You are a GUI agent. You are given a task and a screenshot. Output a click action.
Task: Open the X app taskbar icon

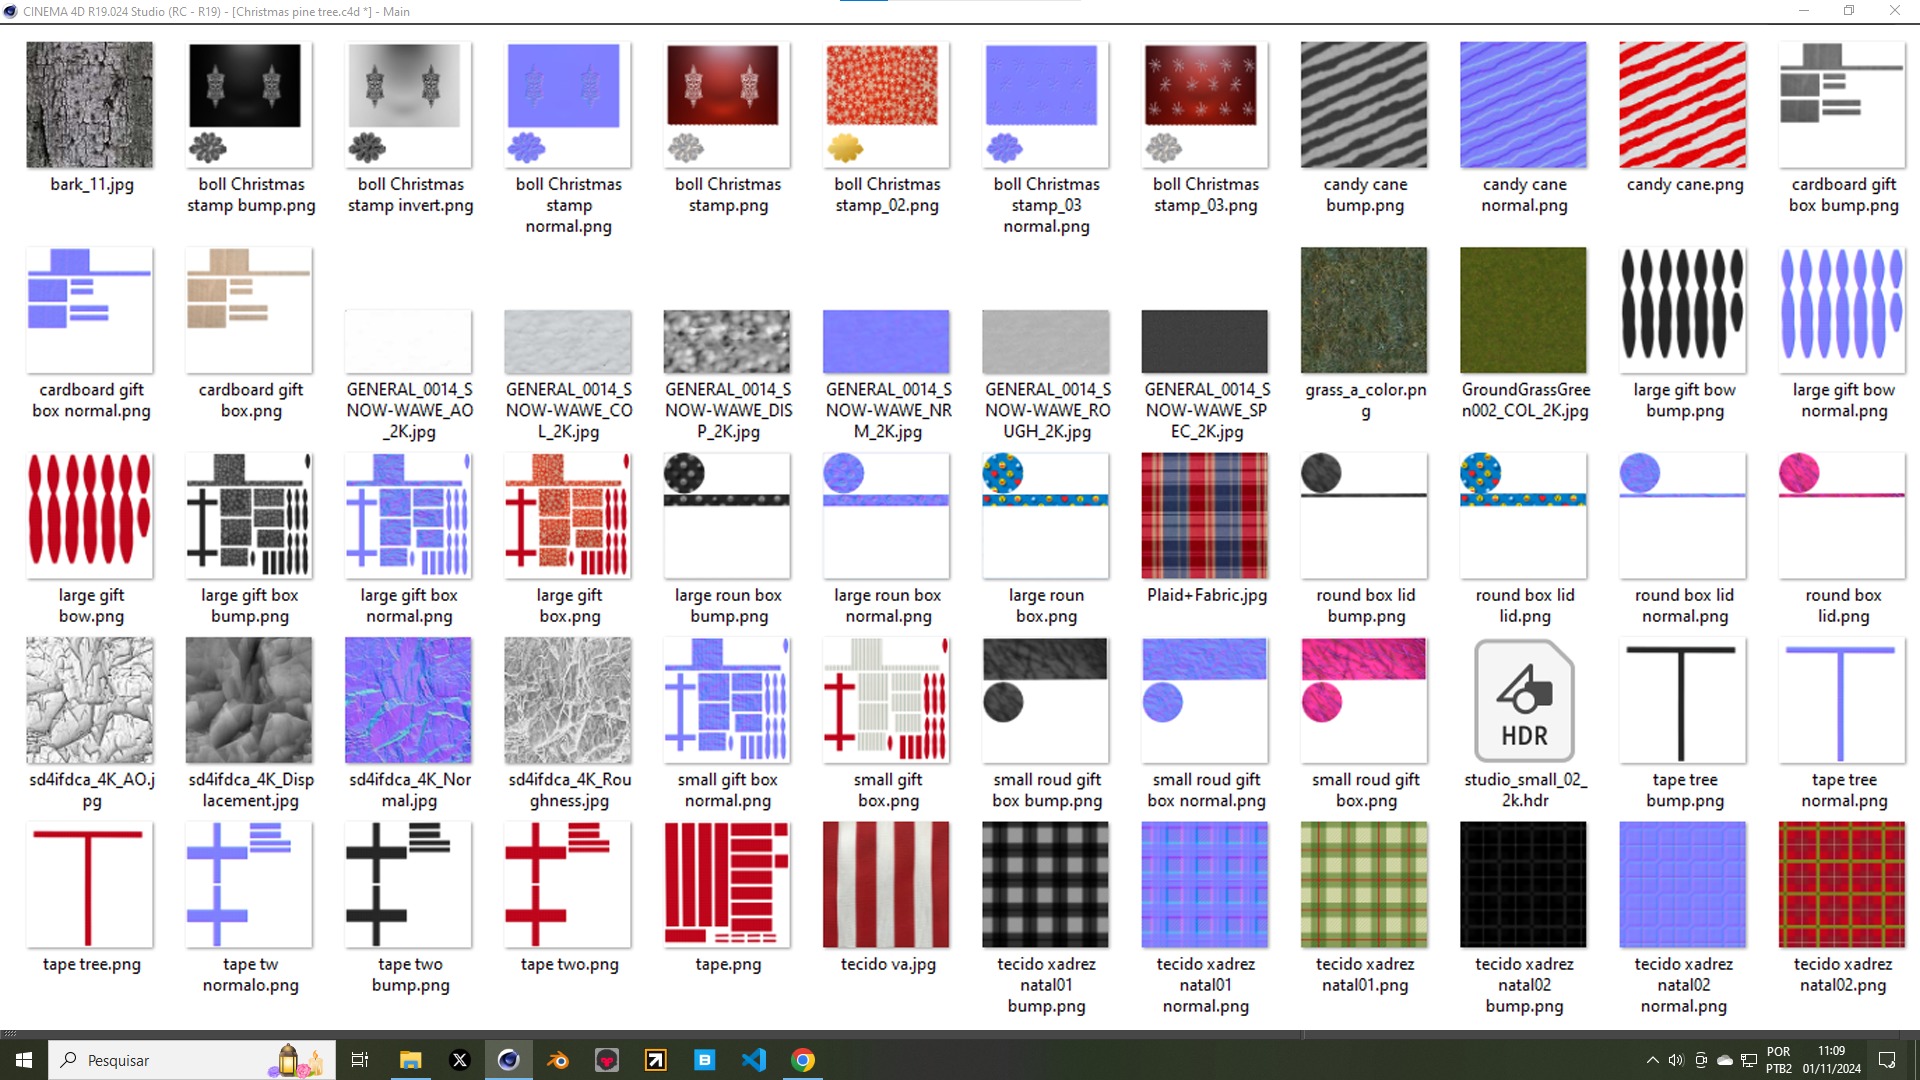(x=459, y=1060)
